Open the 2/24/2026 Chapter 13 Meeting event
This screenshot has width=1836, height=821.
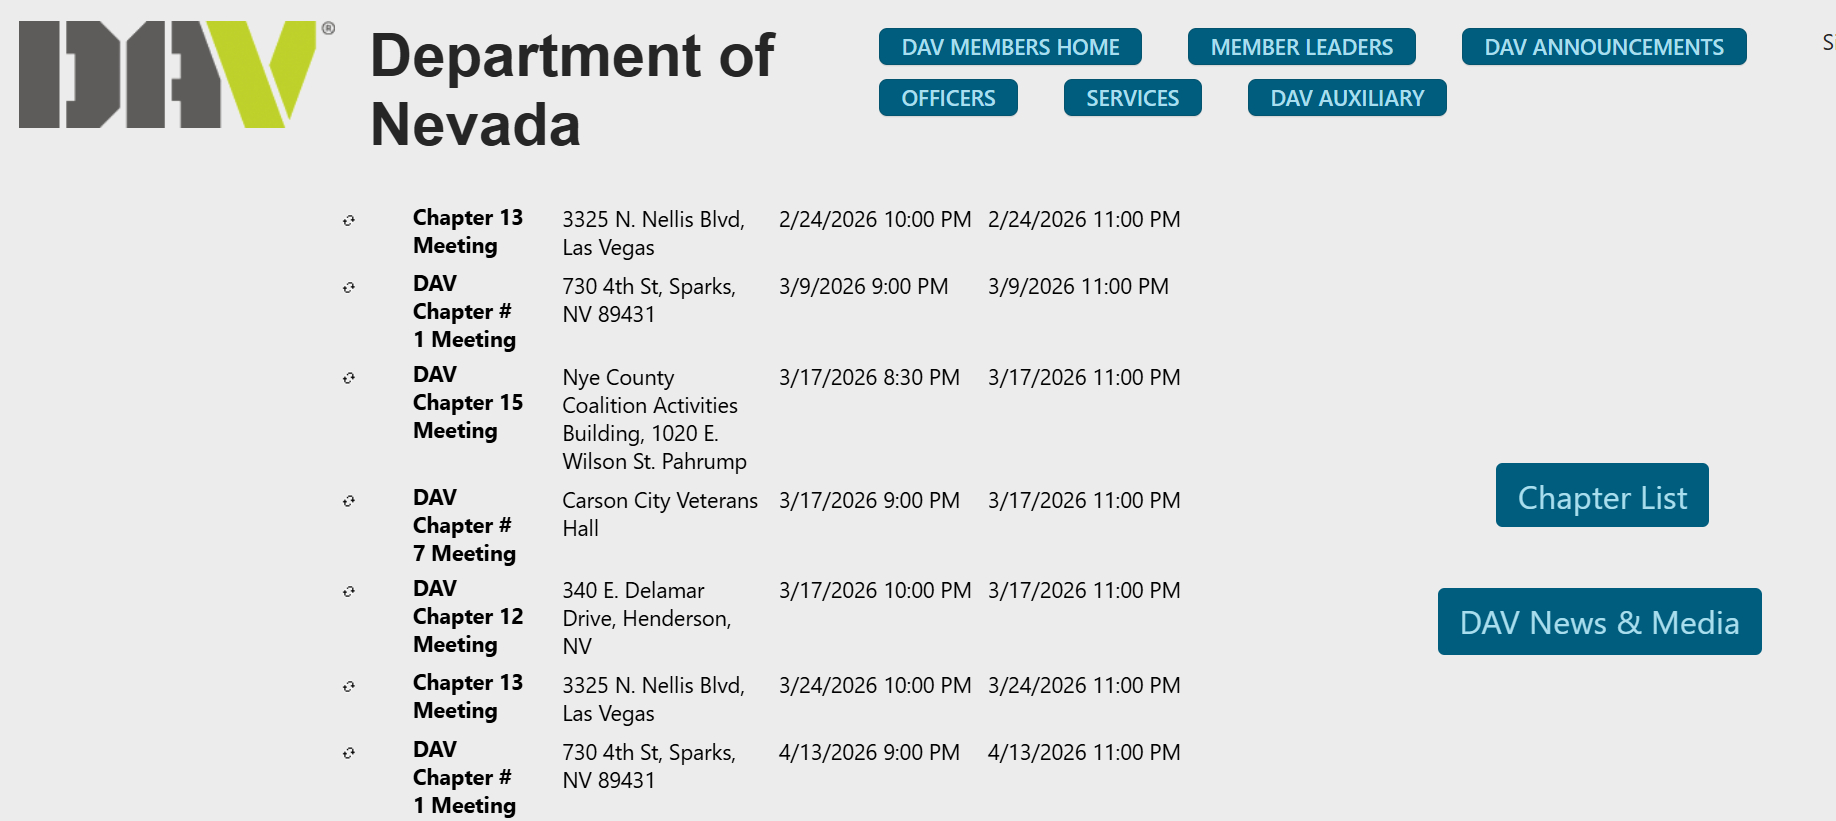click(x=467, y=232)
